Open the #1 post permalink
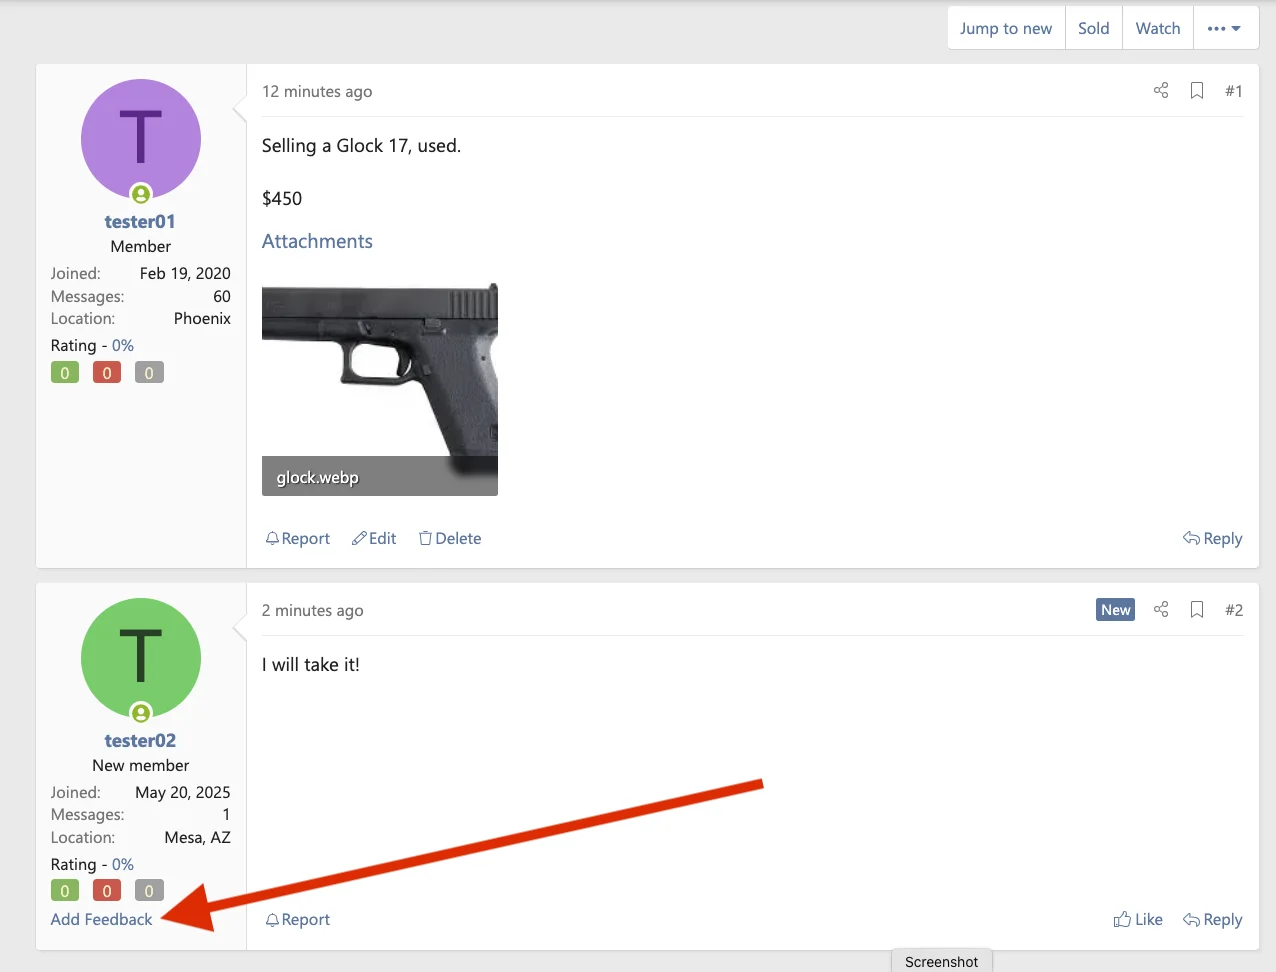The image size is (1276, 972). pos(1234,91)
